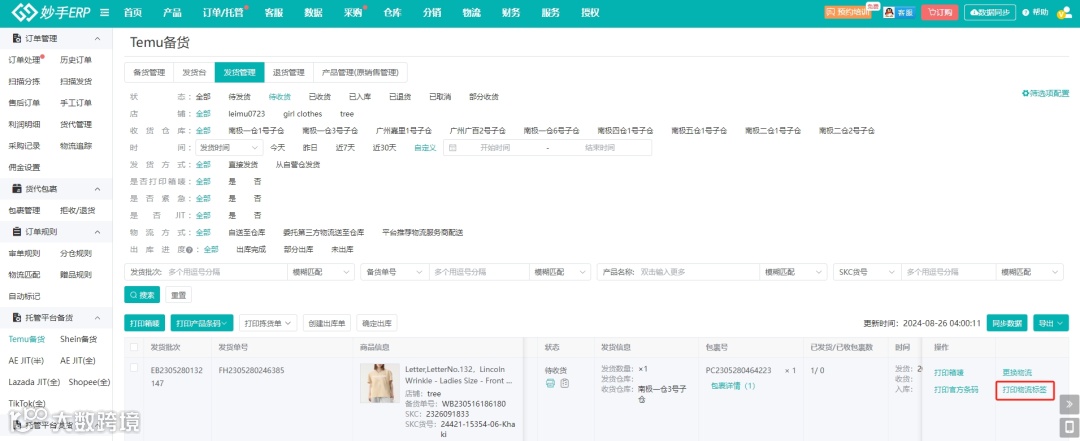
Task: Click the 出库进度 question-mark hint icon
Action: pos(189,249)
